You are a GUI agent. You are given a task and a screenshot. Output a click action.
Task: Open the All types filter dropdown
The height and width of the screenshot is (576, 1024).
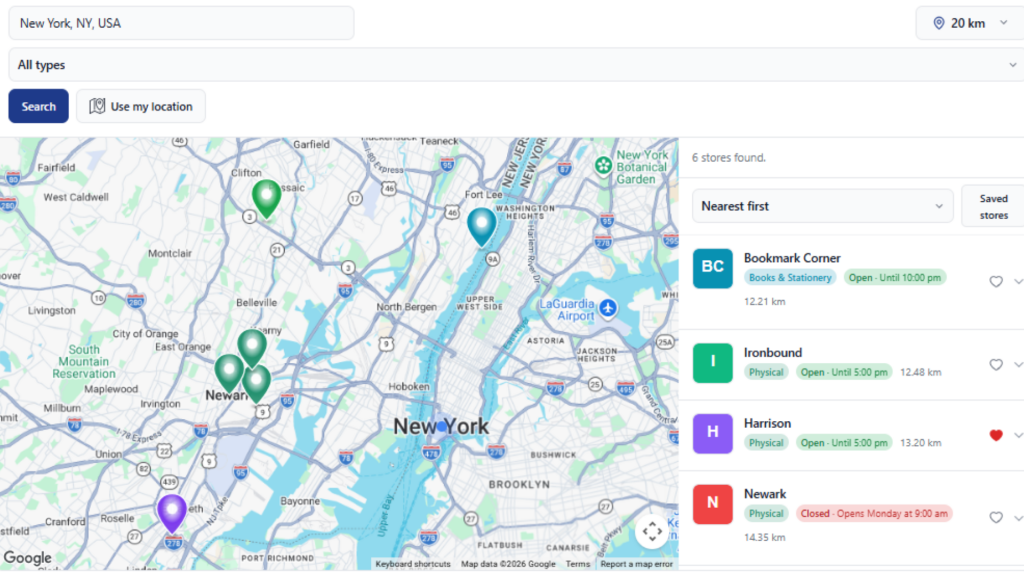click(516, 65)
